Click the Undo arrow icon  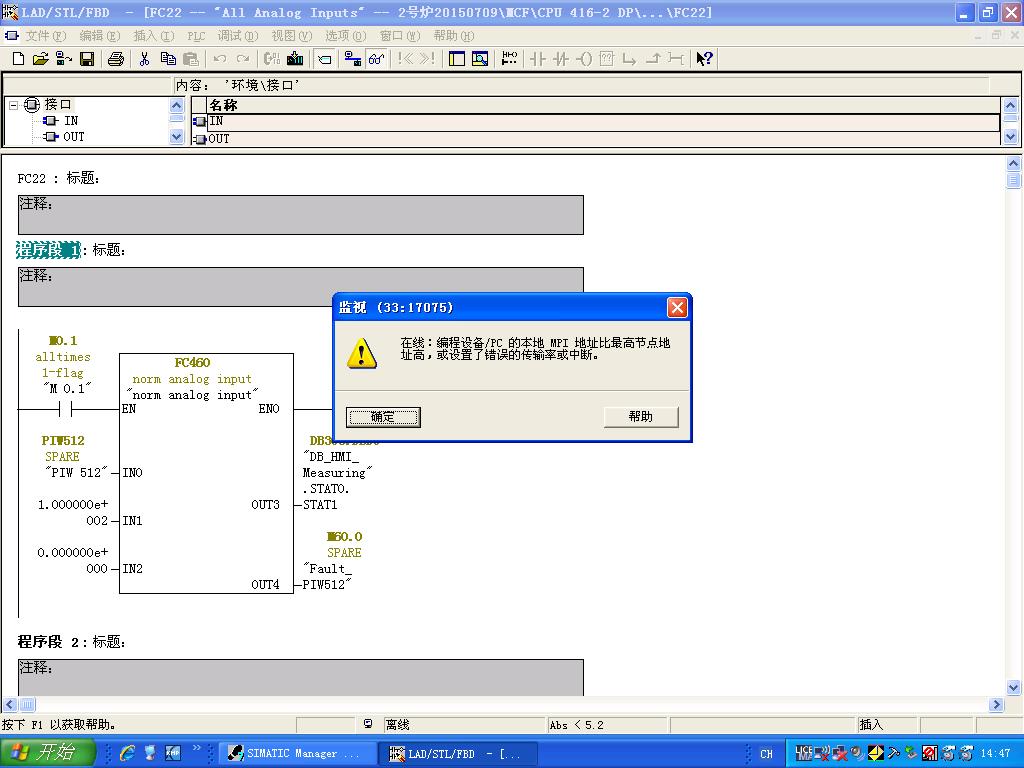pyautogui.click(x=220, y=59)
